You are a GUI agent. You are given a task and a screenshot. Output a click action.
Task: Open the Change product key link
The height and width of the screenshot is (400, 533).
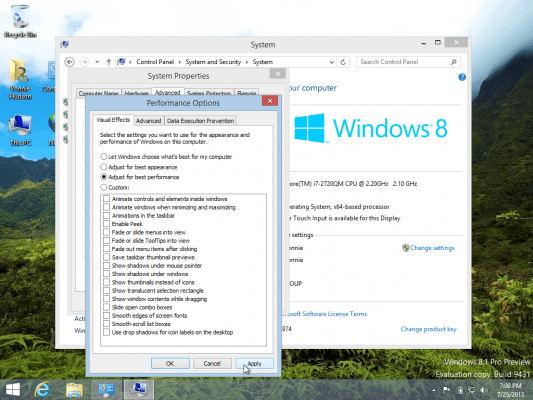click(x=428, y=329)
